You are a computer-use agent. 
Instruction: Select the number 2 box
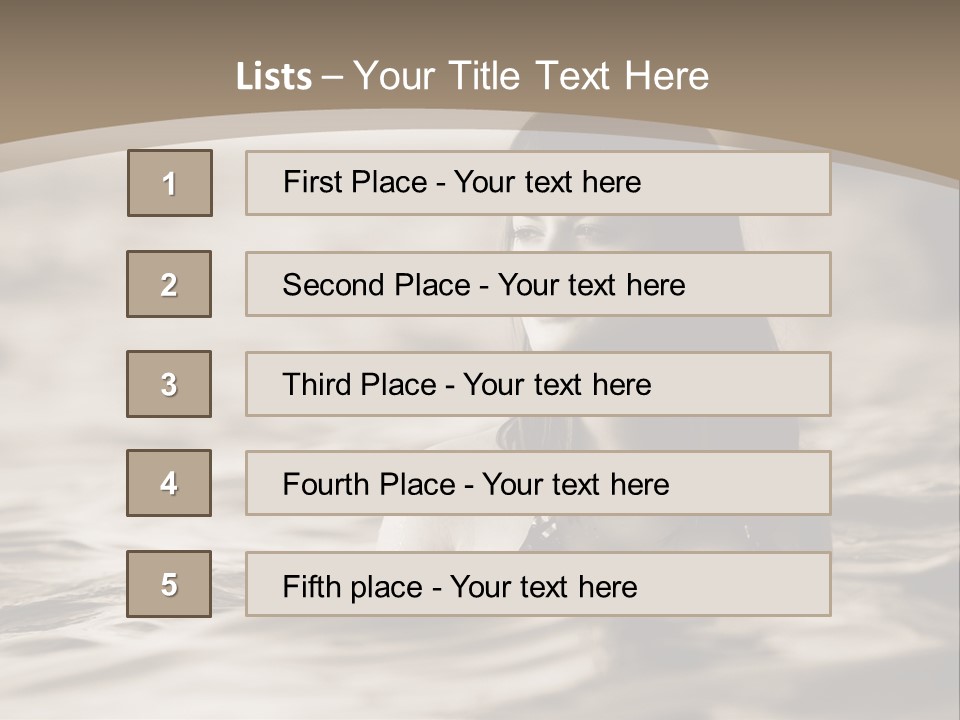[x=169, y=284]
